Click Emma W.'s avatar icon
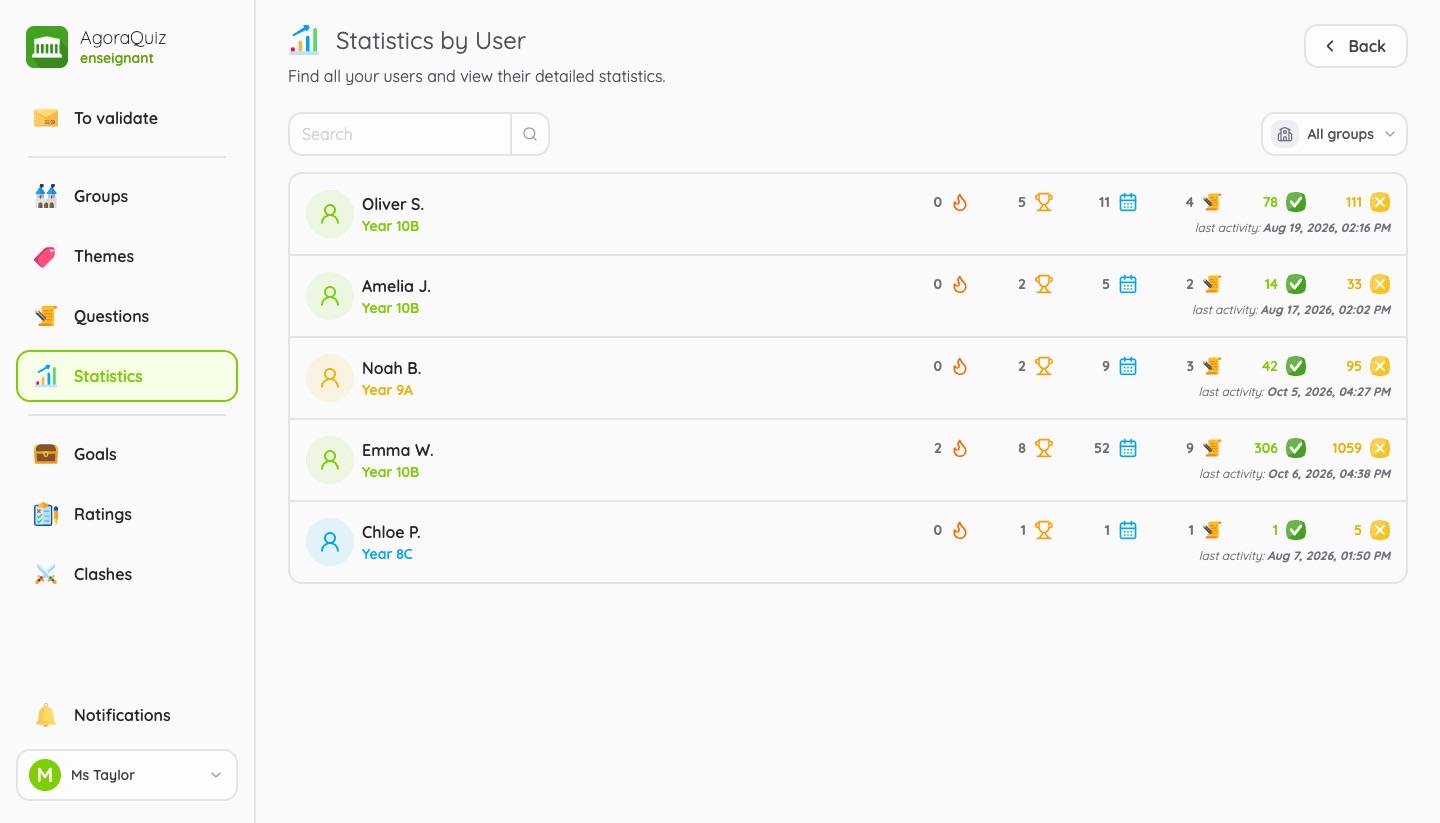 330,460
